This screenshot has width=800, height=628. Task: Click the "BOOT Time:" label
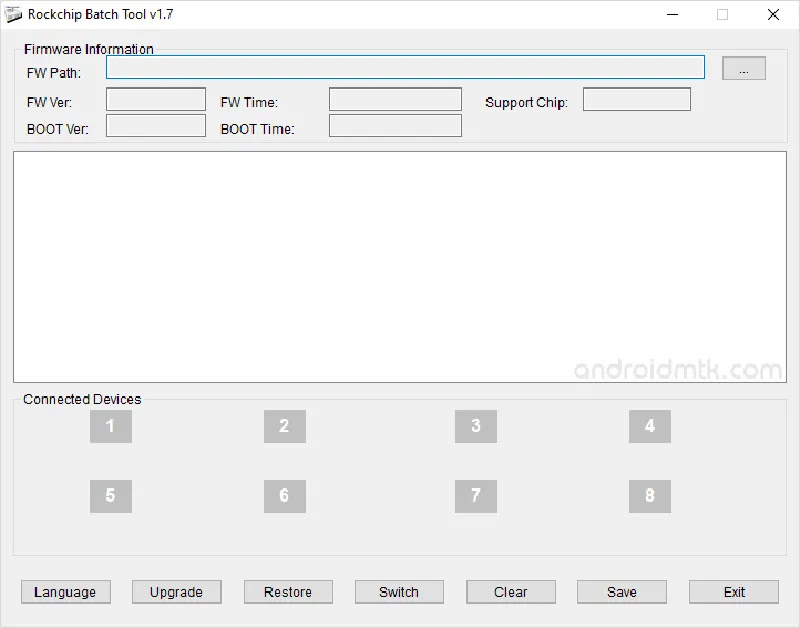click(258, 129)
